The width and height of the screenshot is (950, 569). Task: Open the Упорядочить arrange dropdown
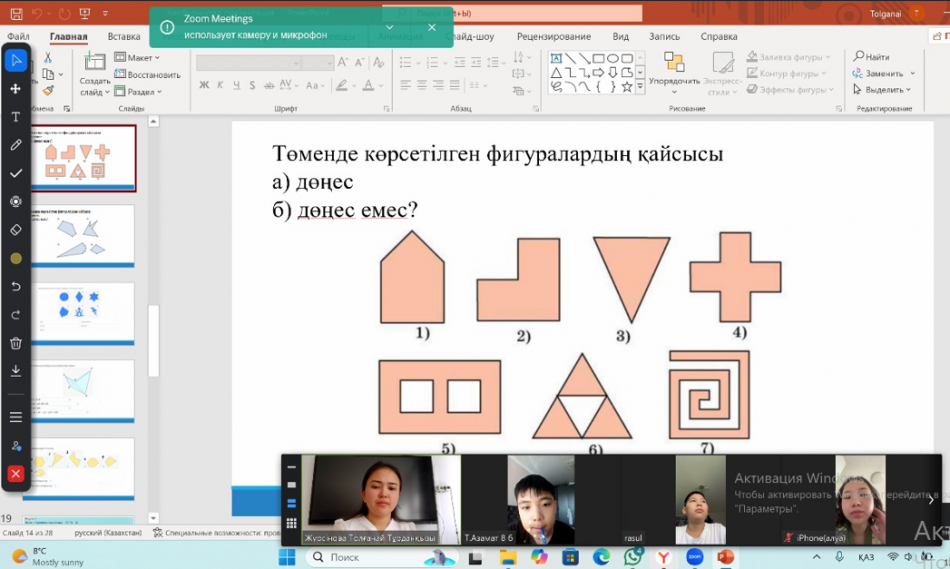tap(674, 73)
